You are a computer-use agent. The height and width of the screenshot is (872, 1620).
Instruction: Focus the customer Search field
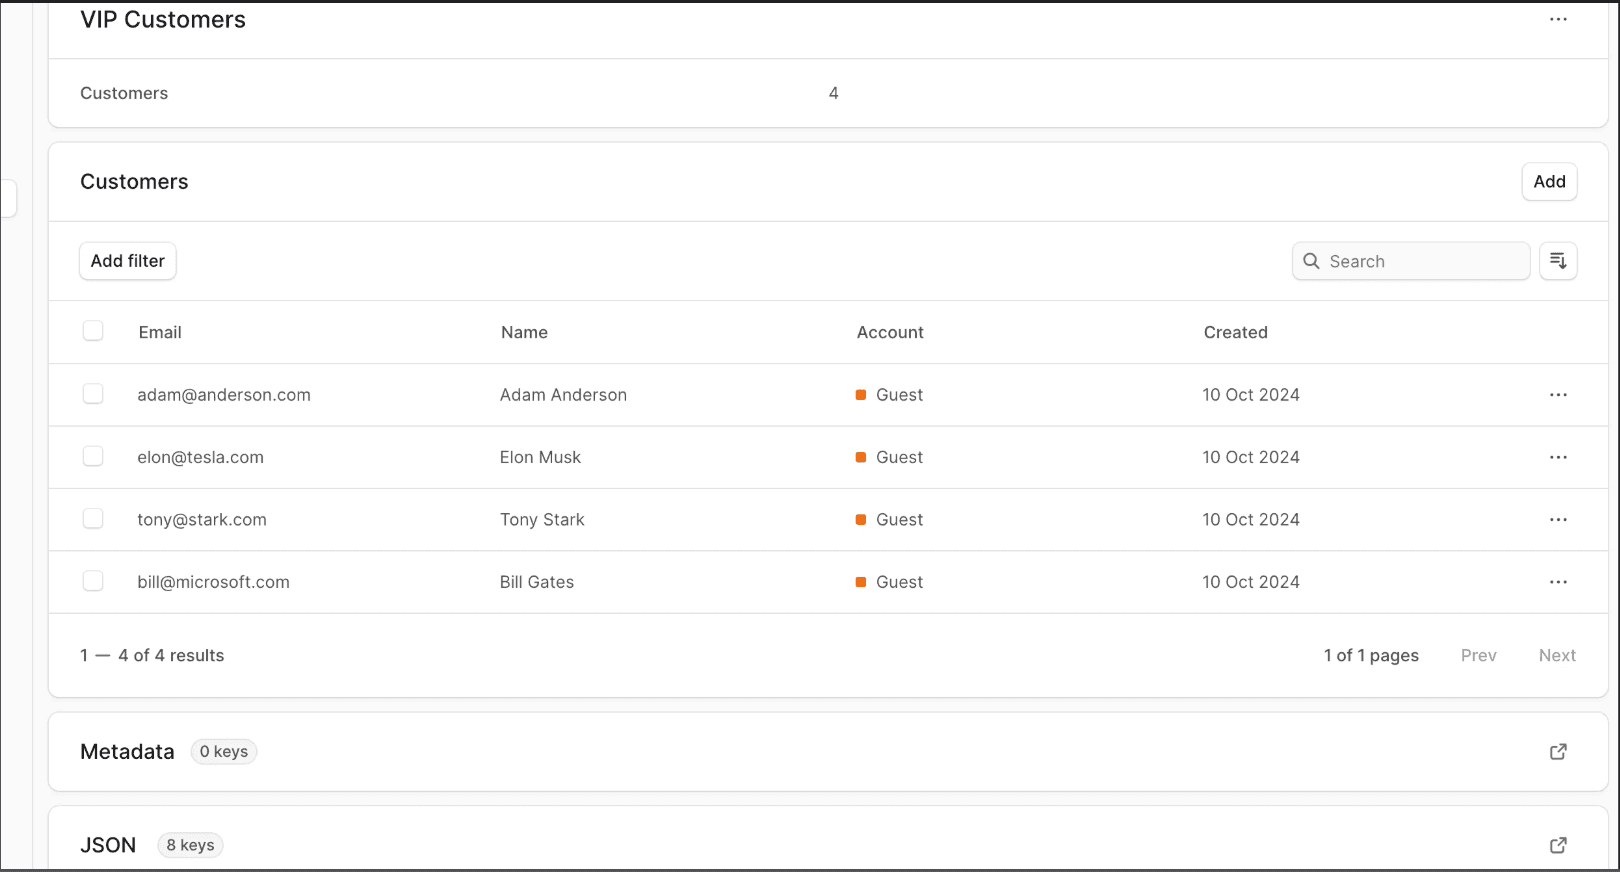(1411, 261)
